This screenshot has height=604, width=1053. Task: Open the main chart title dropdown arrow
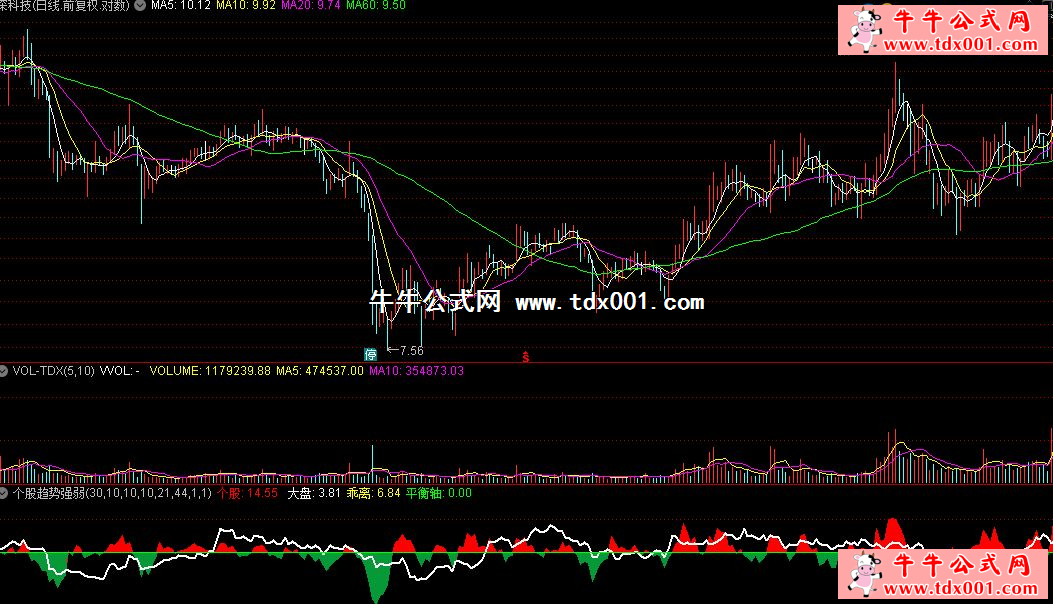pyautogui.click(x=139, y=6)
